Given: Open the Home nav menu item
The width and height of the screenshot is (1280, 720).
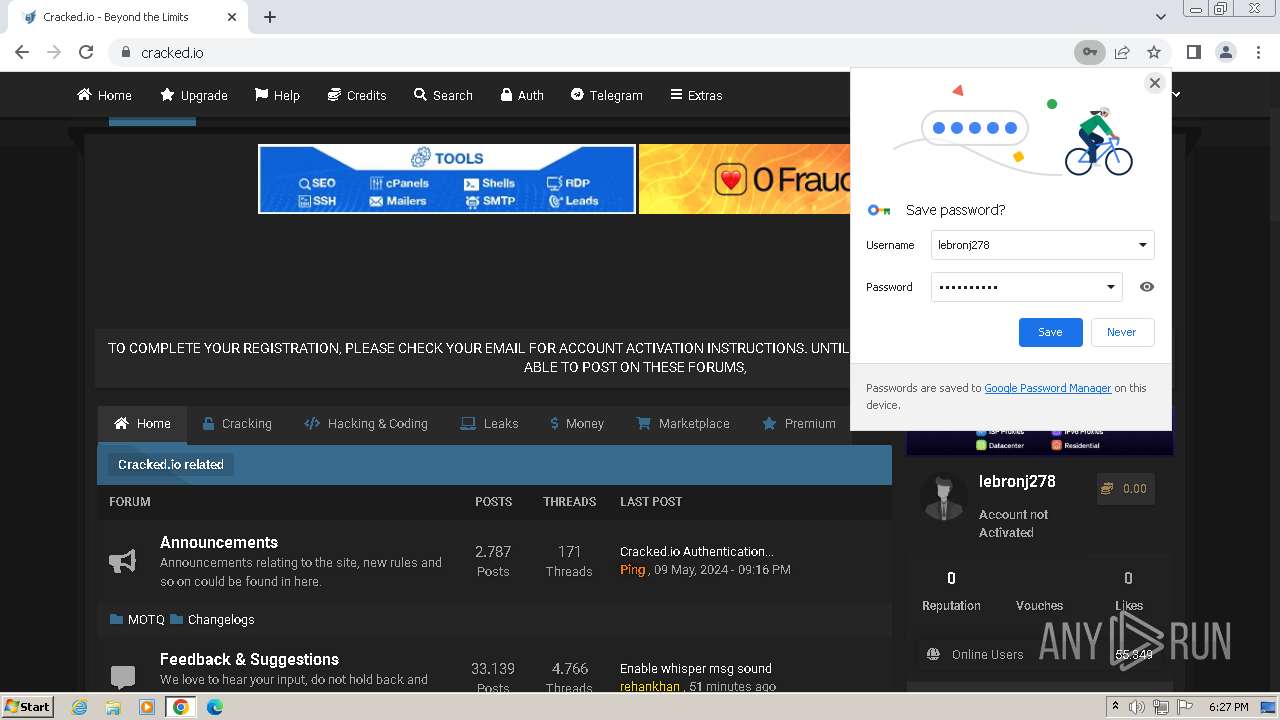Looking at the screenshot, I should (x=105, y=95).
